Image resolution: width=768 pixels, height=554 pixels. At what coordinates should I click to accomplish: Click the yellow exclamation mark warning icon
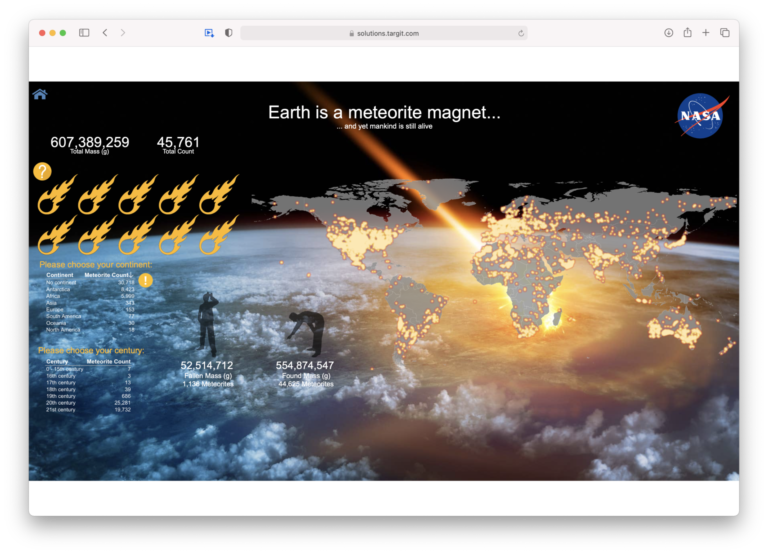pos(145,280)
